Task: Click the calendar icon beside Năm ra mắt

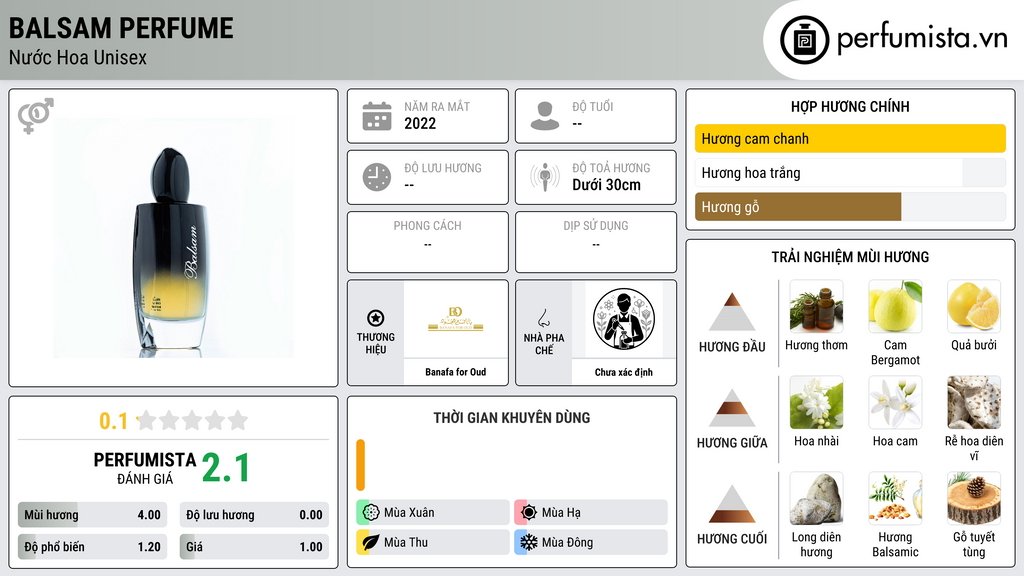Action: (377, 116)
